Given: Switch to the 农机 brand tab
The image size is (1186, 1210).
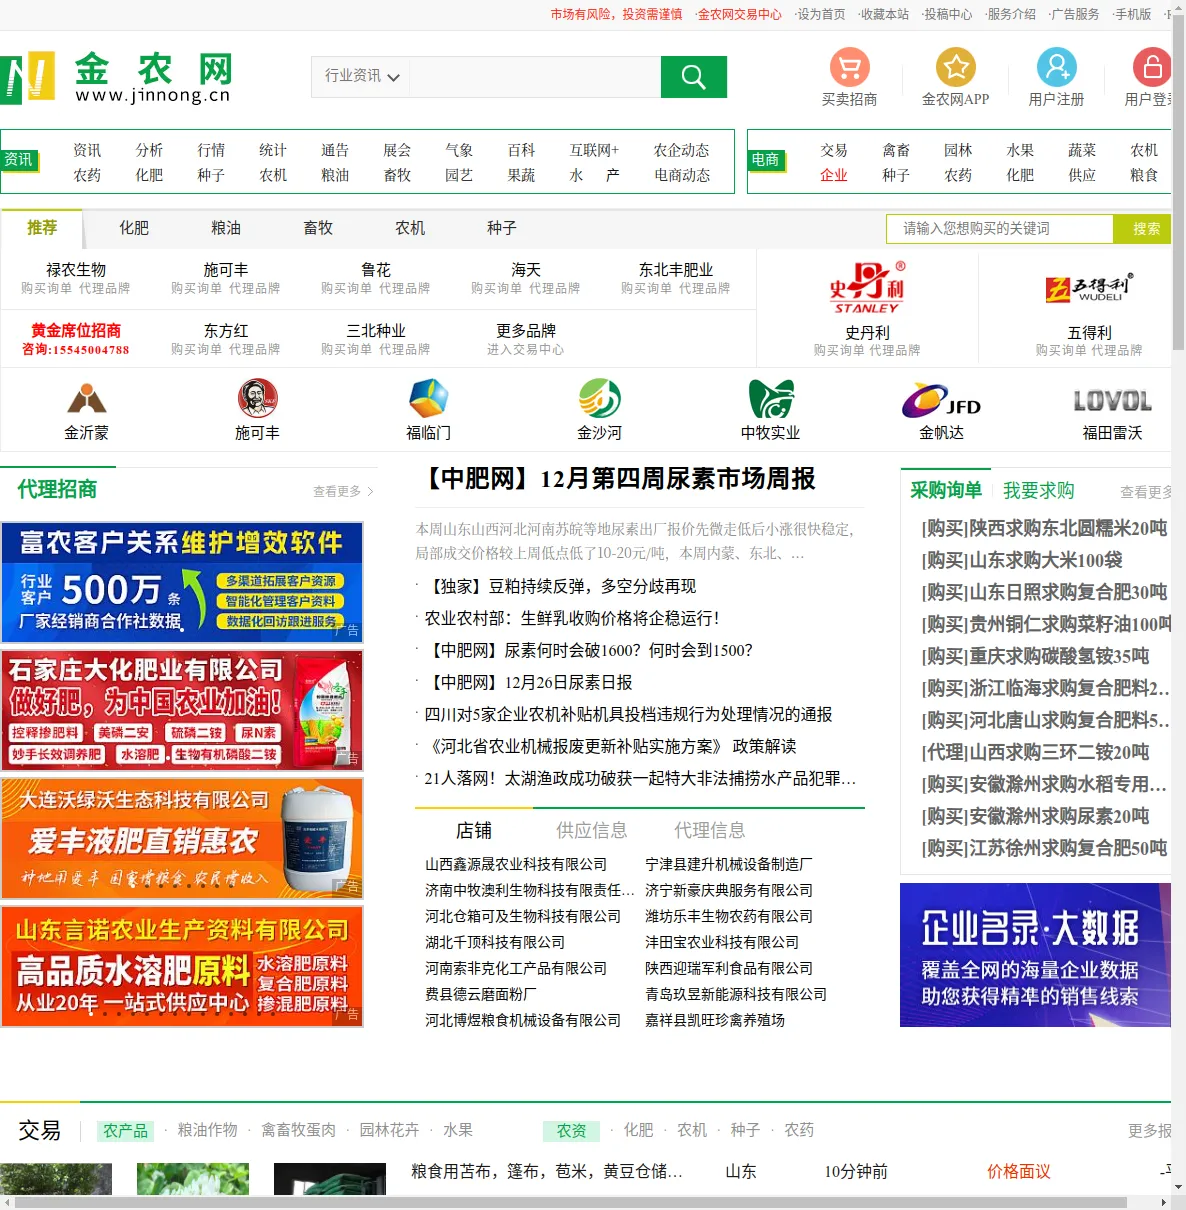Looking at the screenshot, I should (410, 228).
